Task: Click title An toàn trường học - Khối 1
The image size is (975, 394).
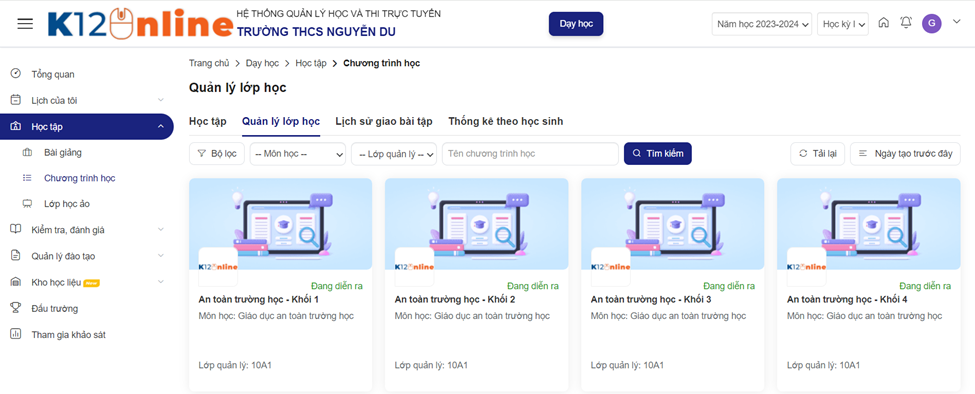Action: tap(259, 300)
